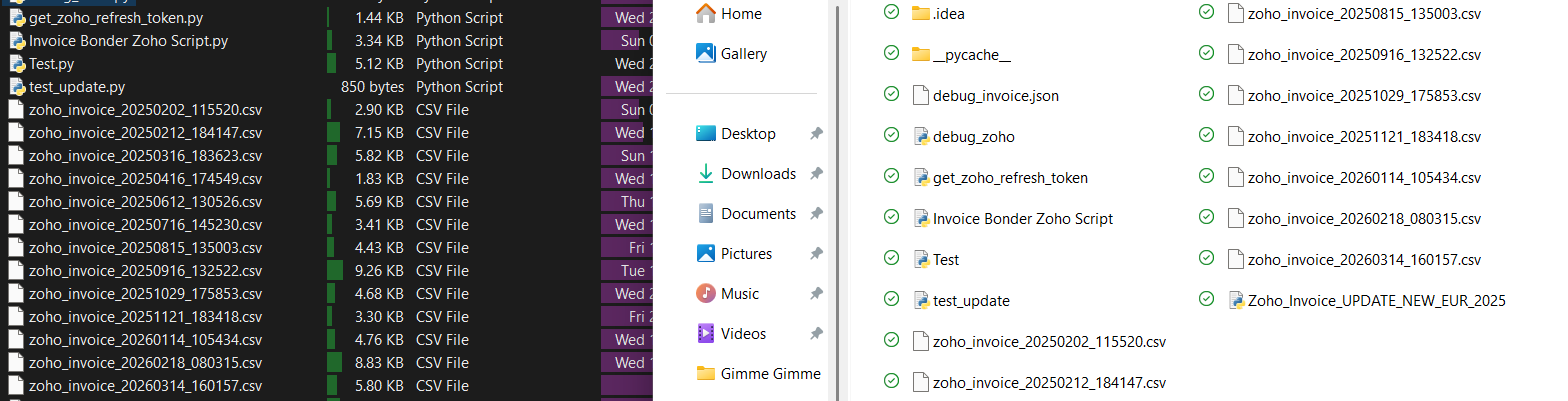This screenshot has width=1568, height=401.
Task: Click the Python icon beside Test.py
Action: [x=16, y=64]
